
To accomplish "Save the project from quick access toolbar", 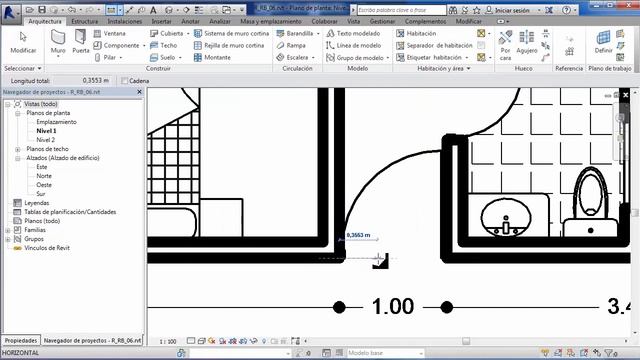I will pos(42,9).
